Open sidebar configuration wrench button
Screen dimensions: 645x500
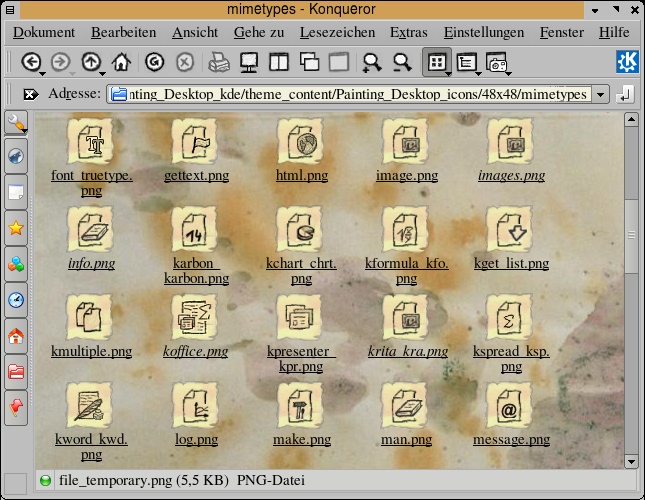pyautogui.click(x=16, y=122)
